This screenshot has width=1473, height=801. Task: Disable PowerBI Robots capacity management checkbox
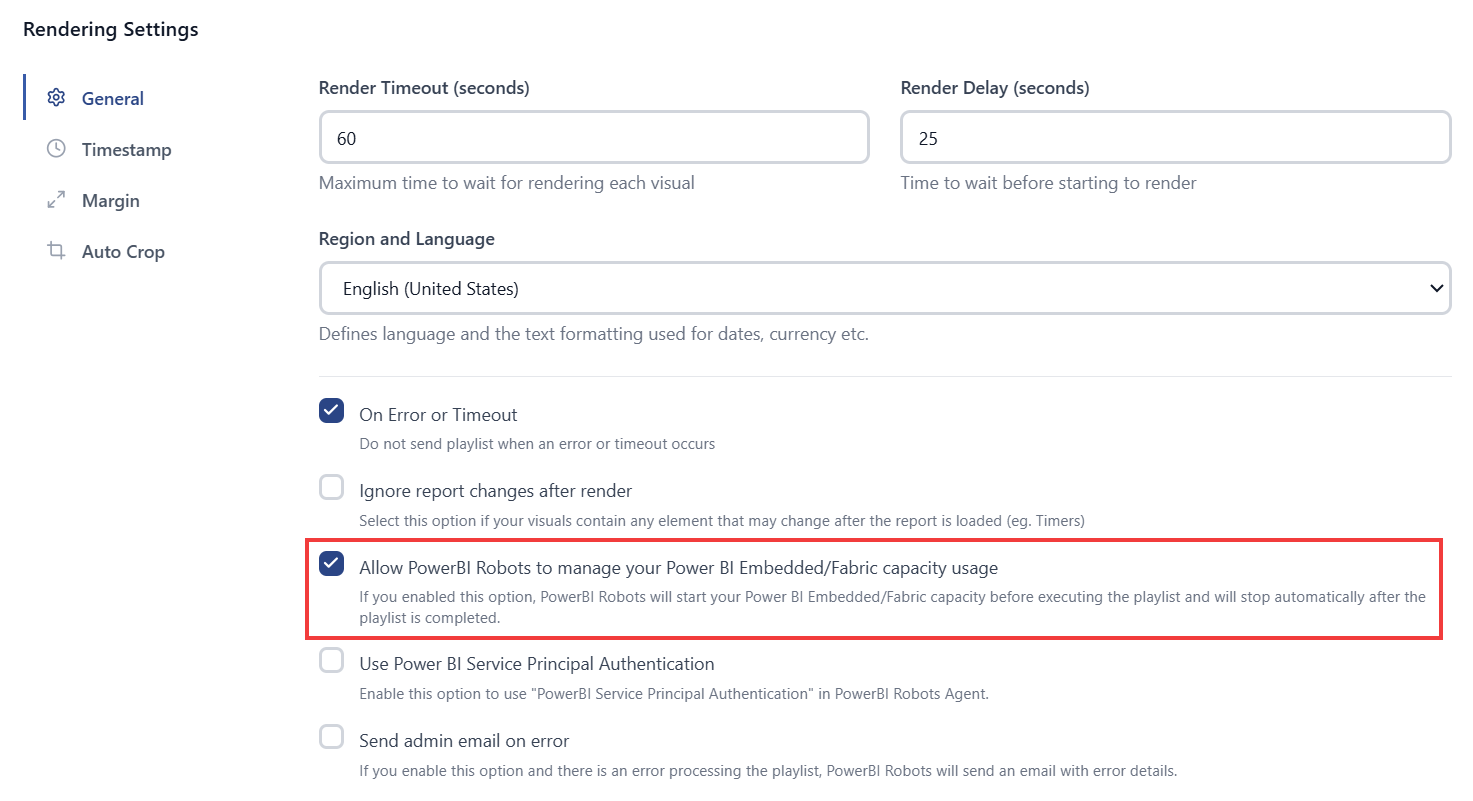tap(332, 564)
